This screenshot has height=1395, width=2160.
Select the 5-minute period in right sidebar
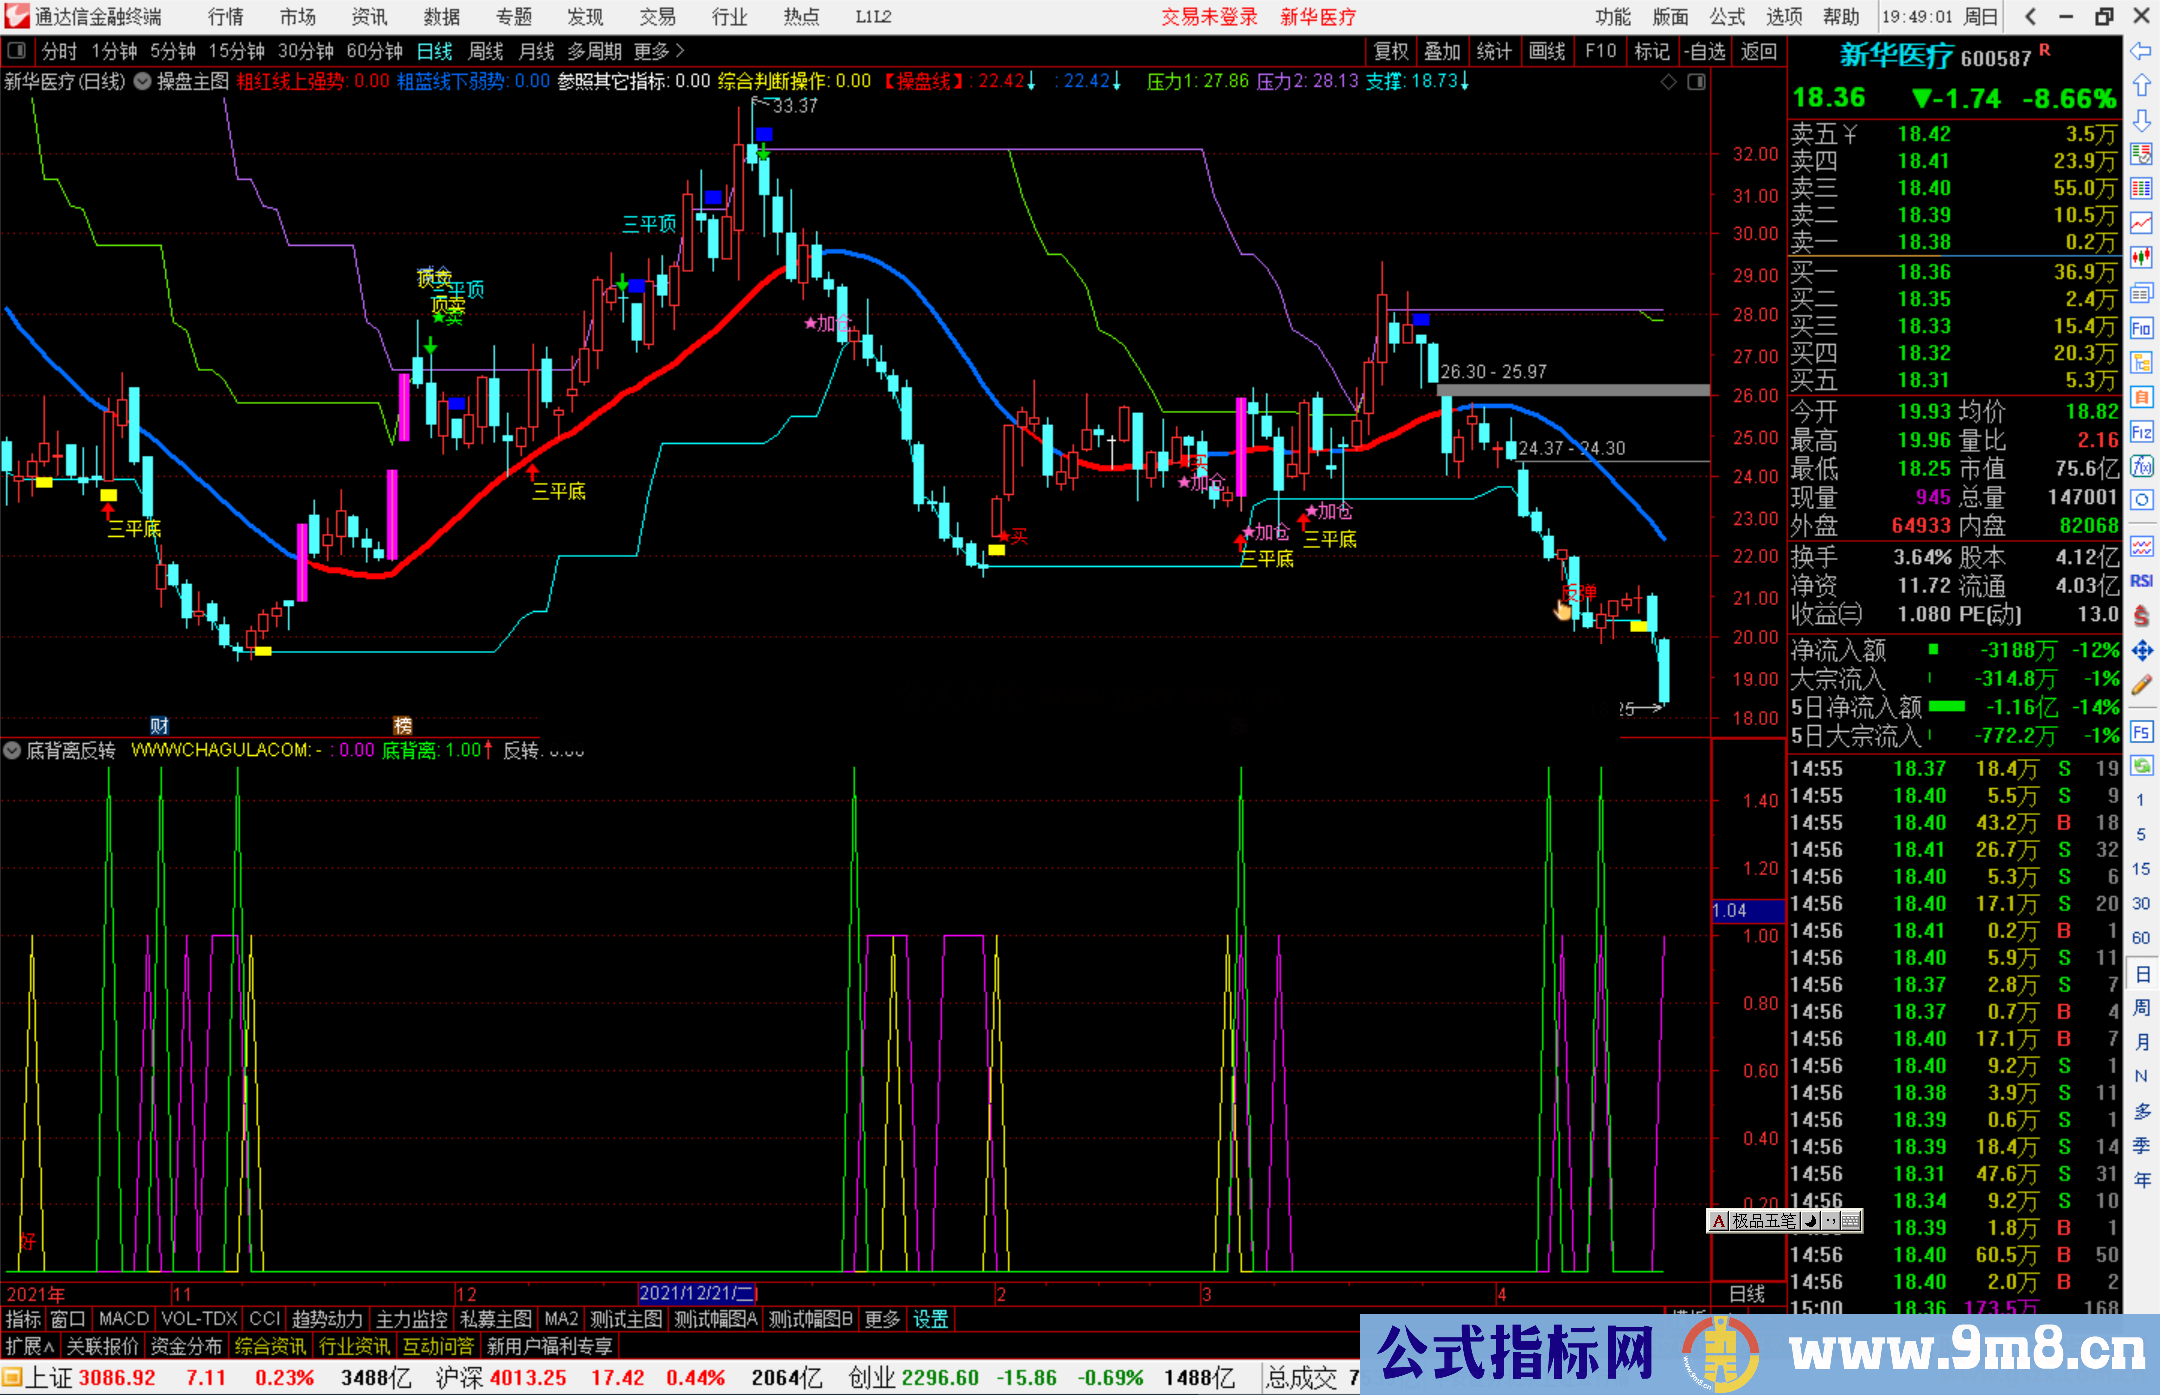click(2140, 834)
